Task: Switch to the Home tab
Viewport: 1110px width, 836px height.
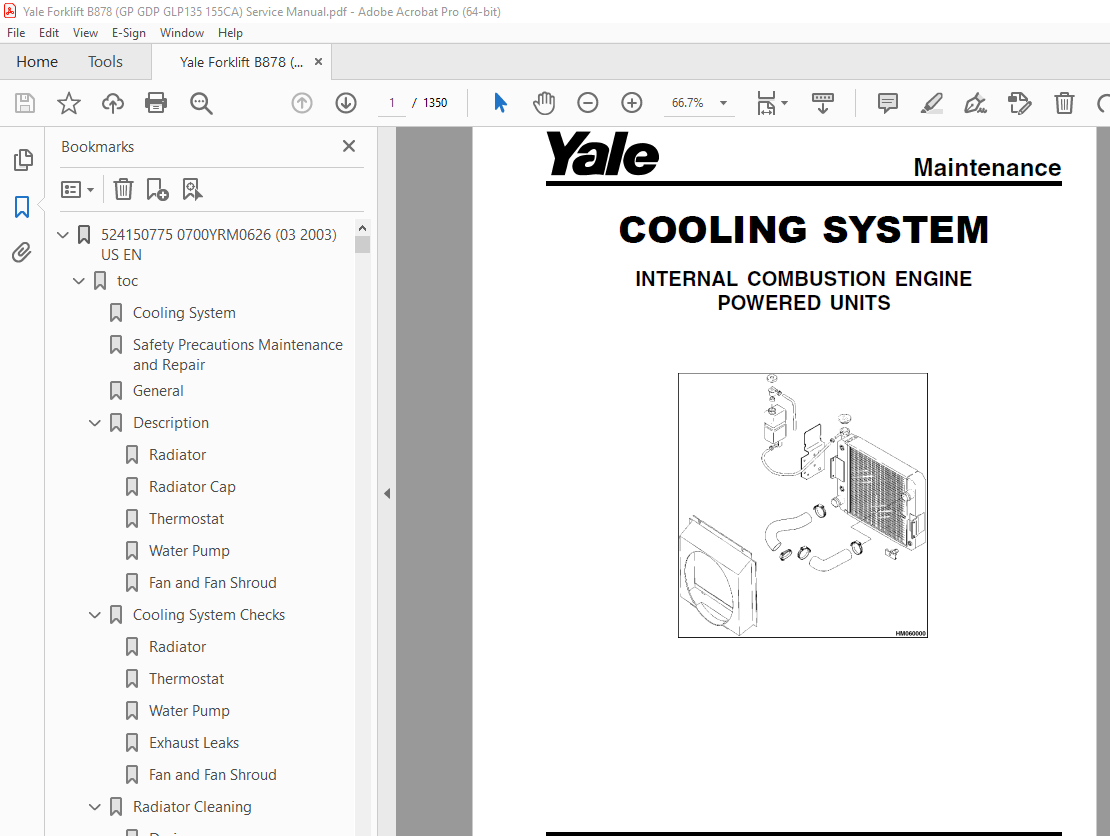Action: point(37,62)
